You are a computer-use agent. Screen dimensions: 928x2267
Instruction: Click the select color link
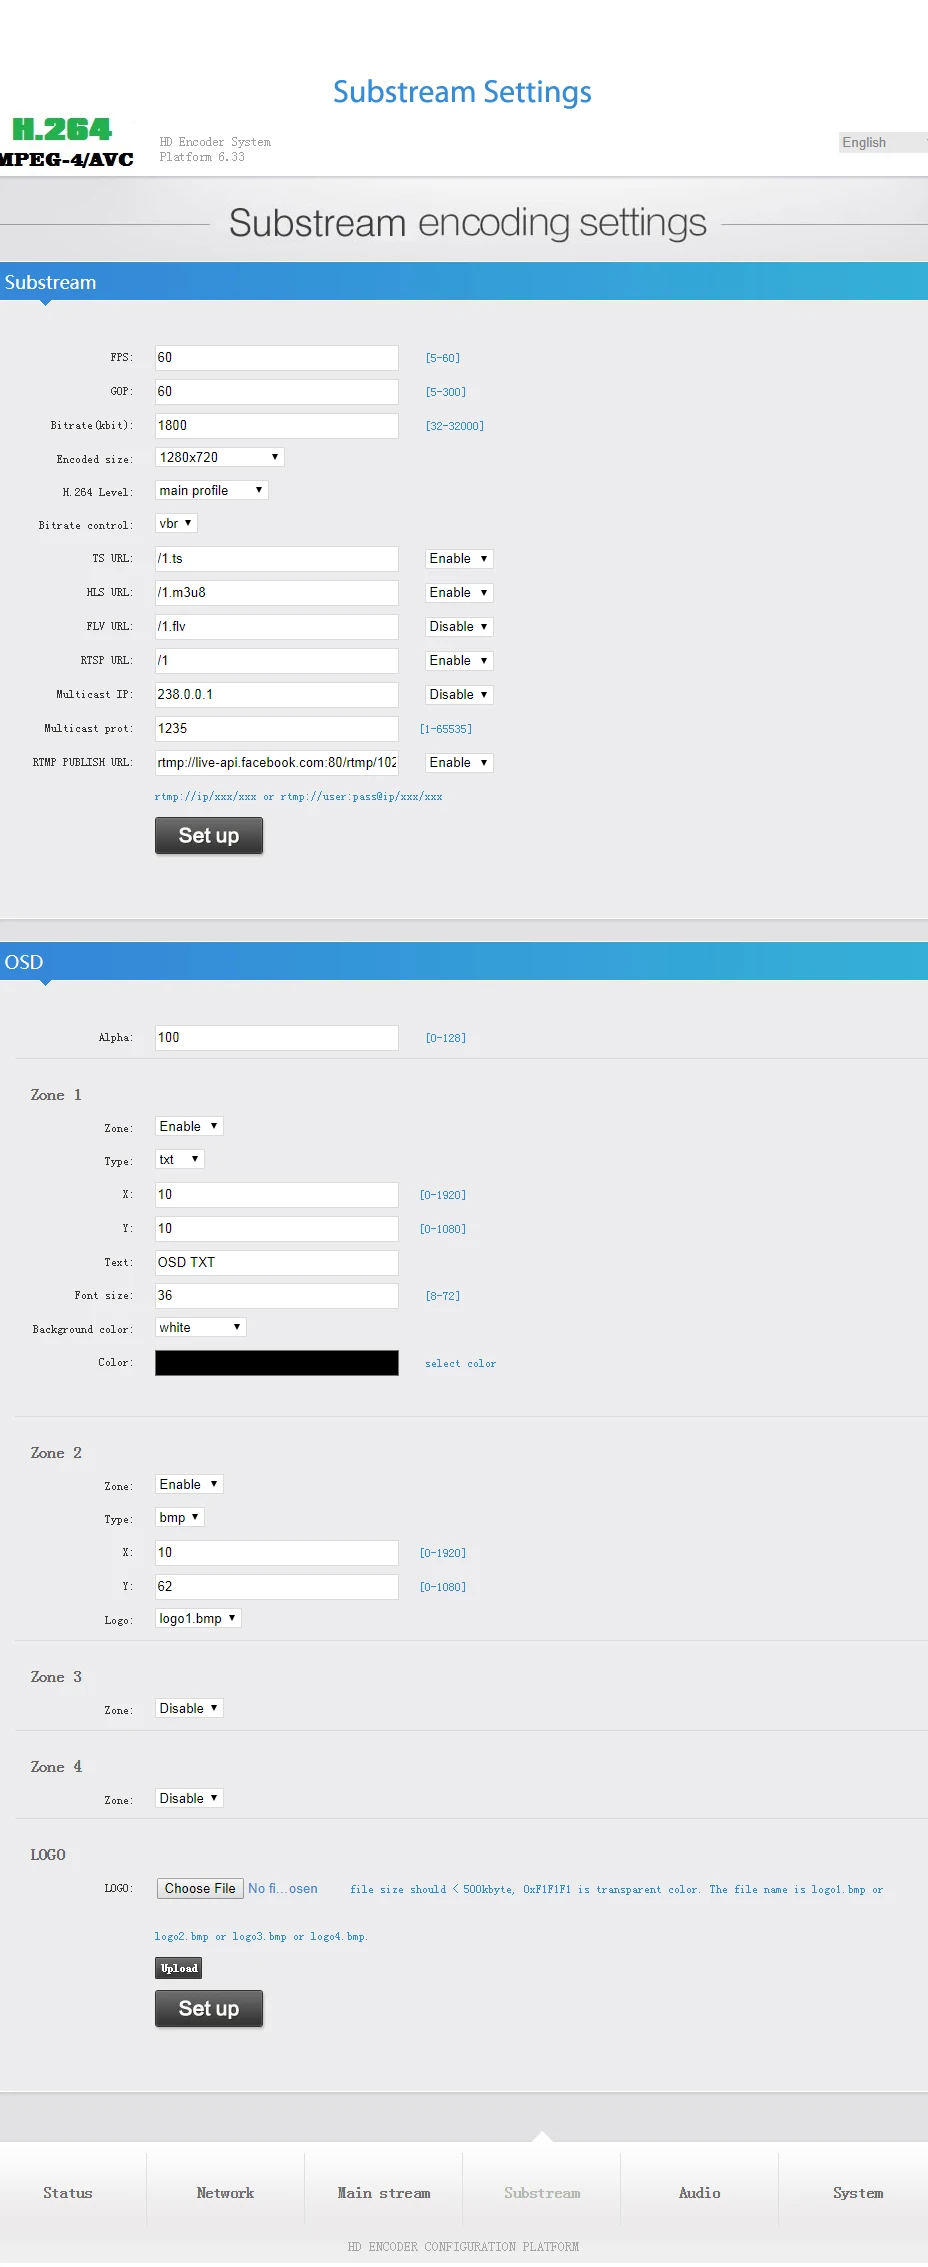(x=460, y=1364)
